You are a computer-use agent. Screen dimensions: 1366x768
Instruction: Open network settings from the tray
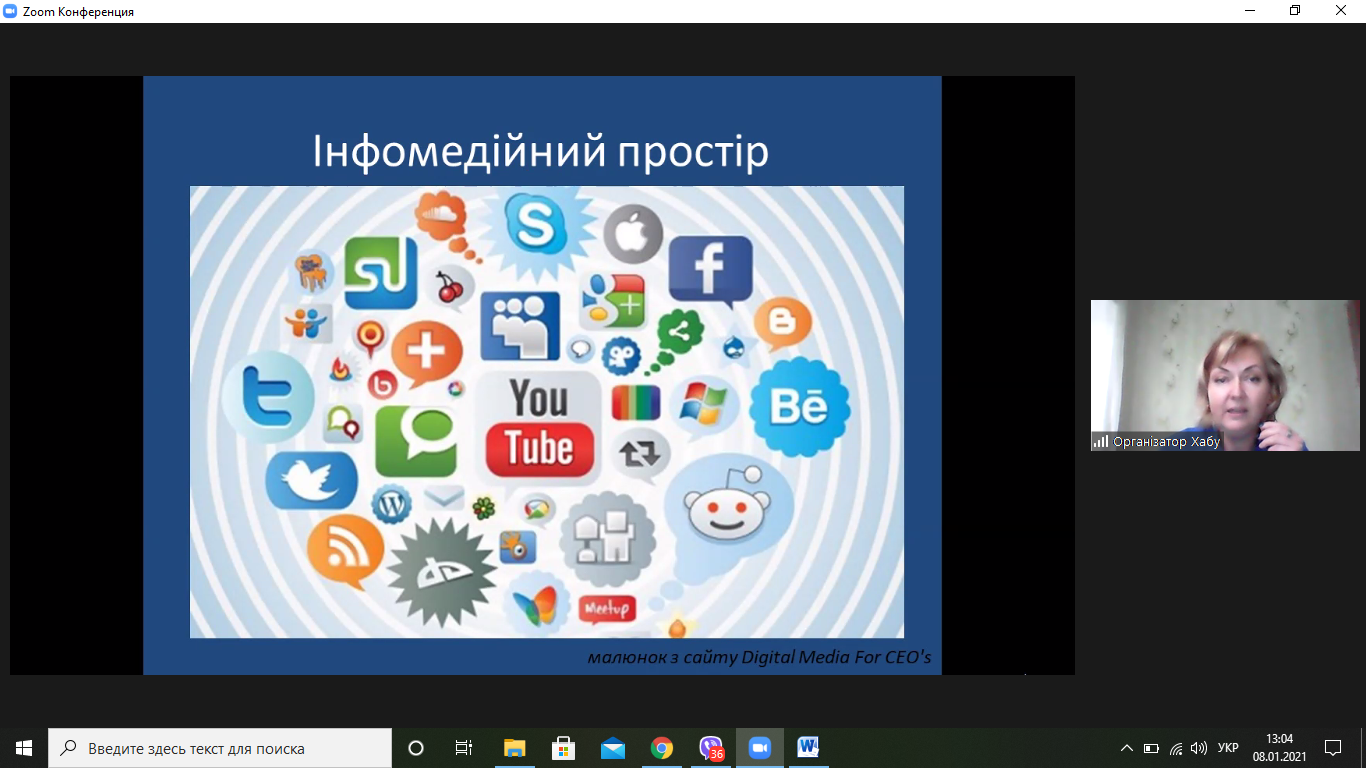tap(1176, 748)
